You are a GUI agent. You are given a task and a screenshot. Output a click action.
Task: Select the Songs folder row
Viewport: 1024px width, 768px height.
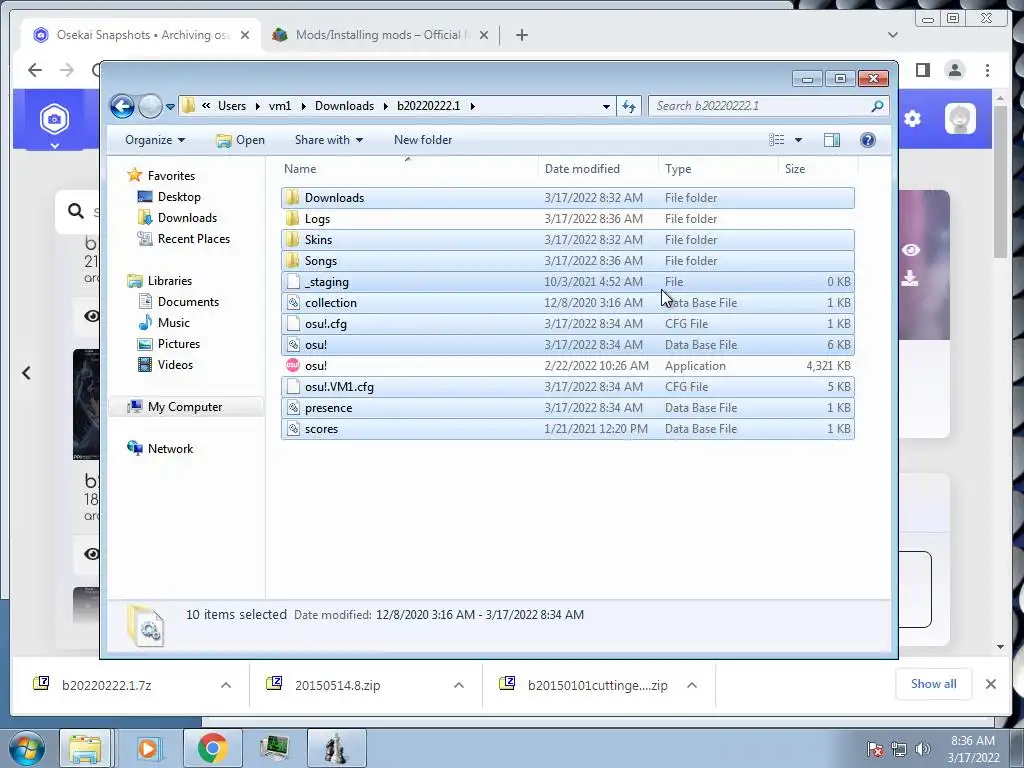point(568,261)
